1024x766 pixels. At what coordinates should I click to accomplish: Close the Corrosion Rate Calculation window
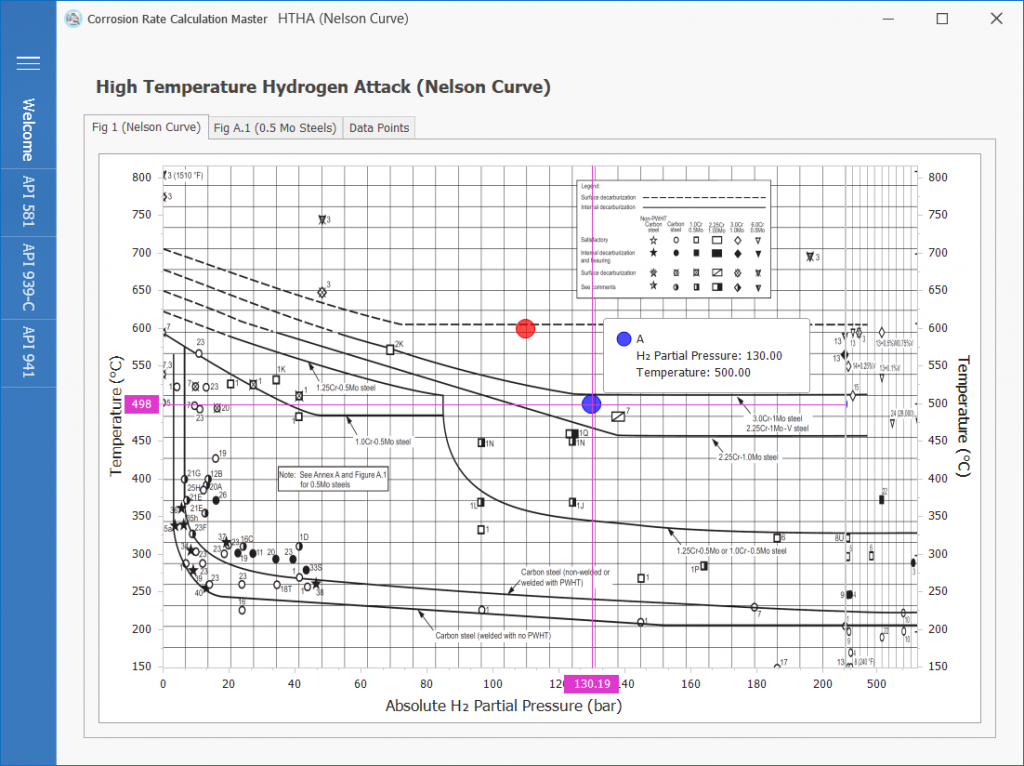coord(995,19)
